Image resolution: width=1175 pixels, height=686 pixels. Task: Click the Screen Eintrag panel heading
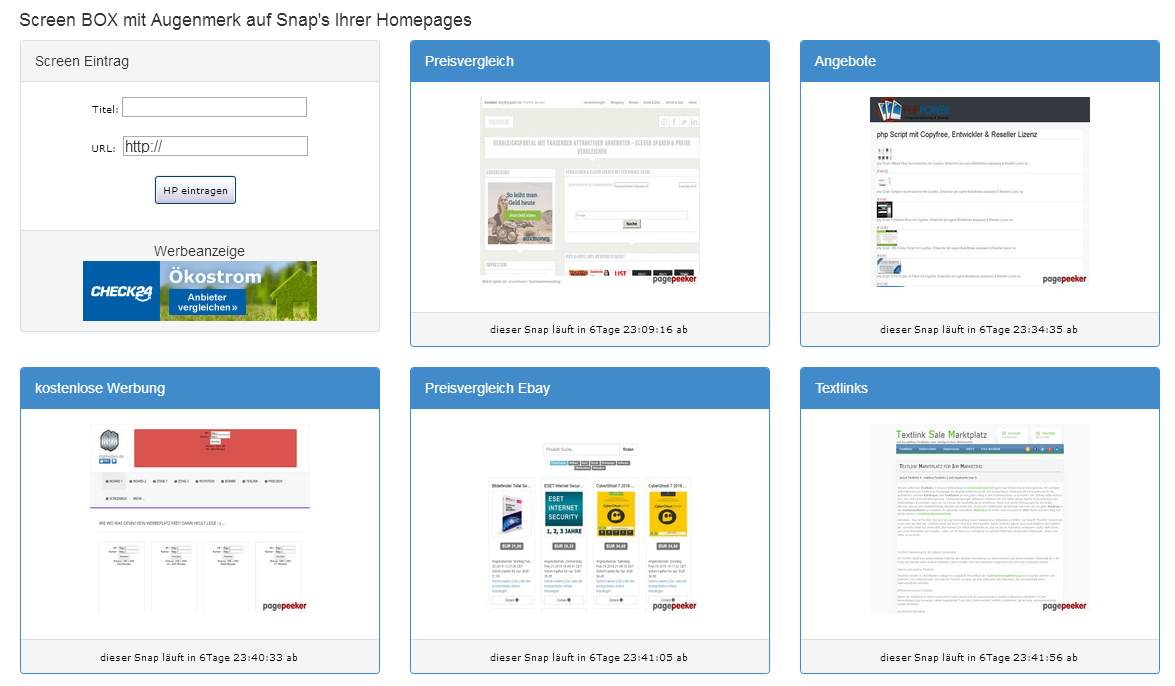pyautogui.click(x=82, y=61)
